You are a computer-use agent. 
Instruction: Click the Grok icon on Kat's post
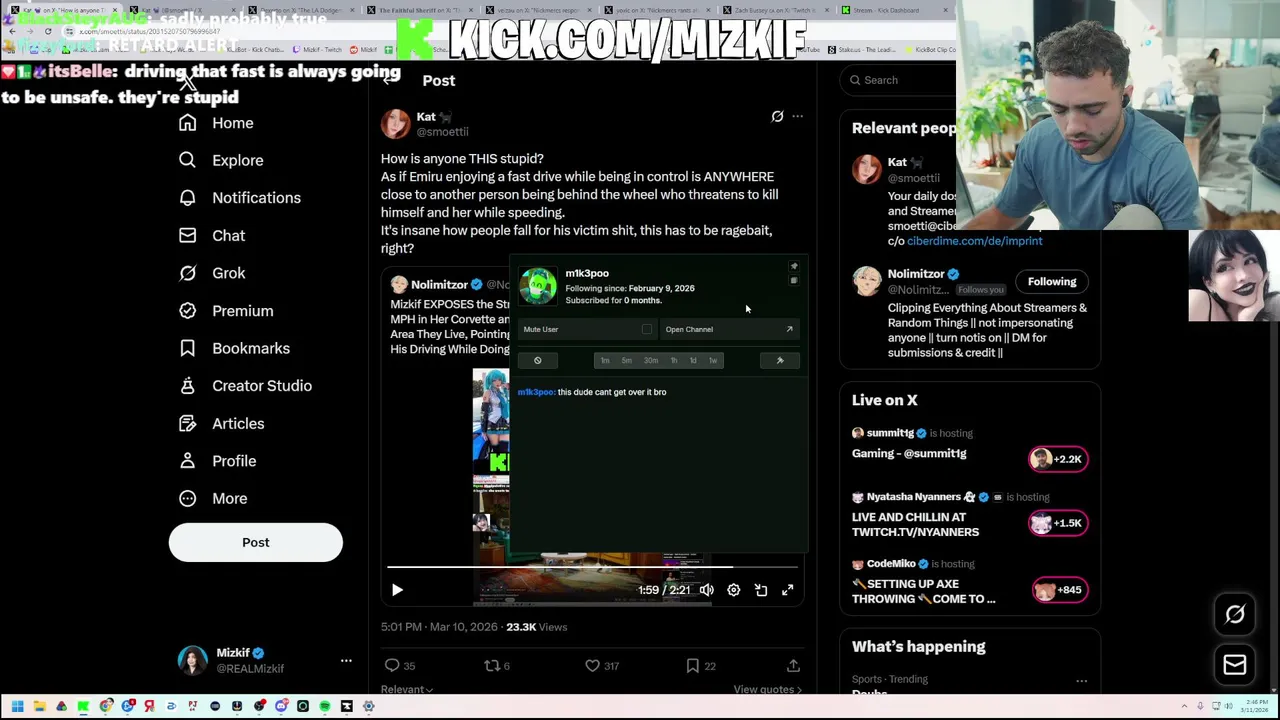pos(777,116)
